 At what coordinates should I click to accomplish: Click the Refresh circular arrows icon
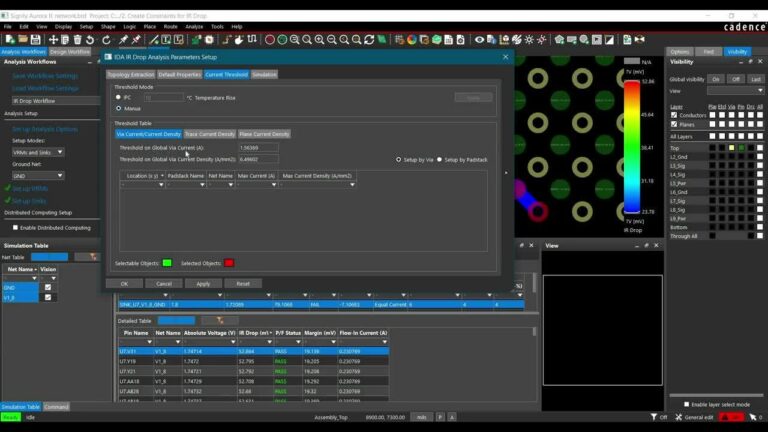pyautogui.click(x=369, y=40)
